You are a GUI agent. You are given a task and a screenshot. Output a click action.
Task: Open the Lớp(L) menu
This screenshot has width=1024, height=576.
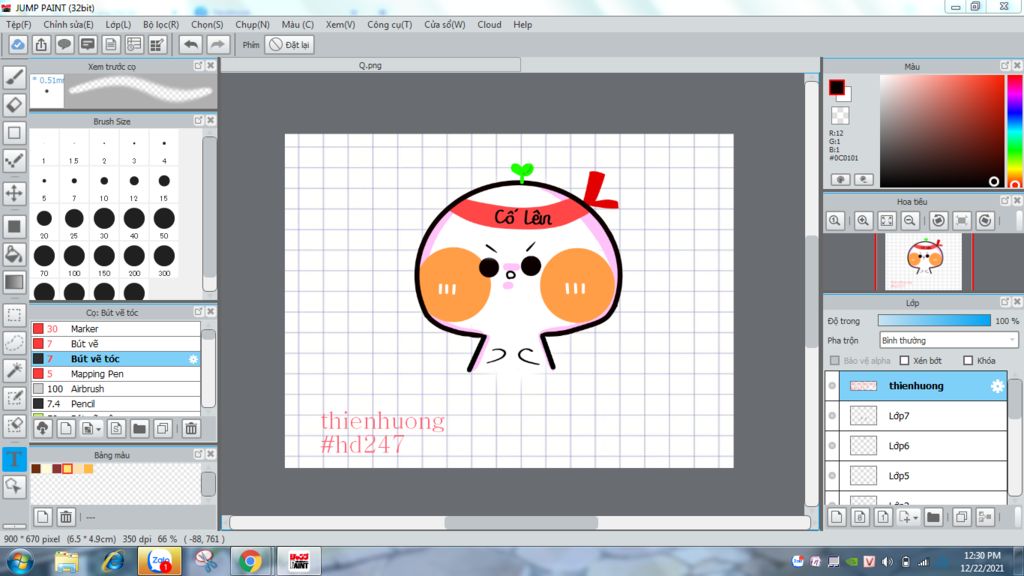point(118,25)
